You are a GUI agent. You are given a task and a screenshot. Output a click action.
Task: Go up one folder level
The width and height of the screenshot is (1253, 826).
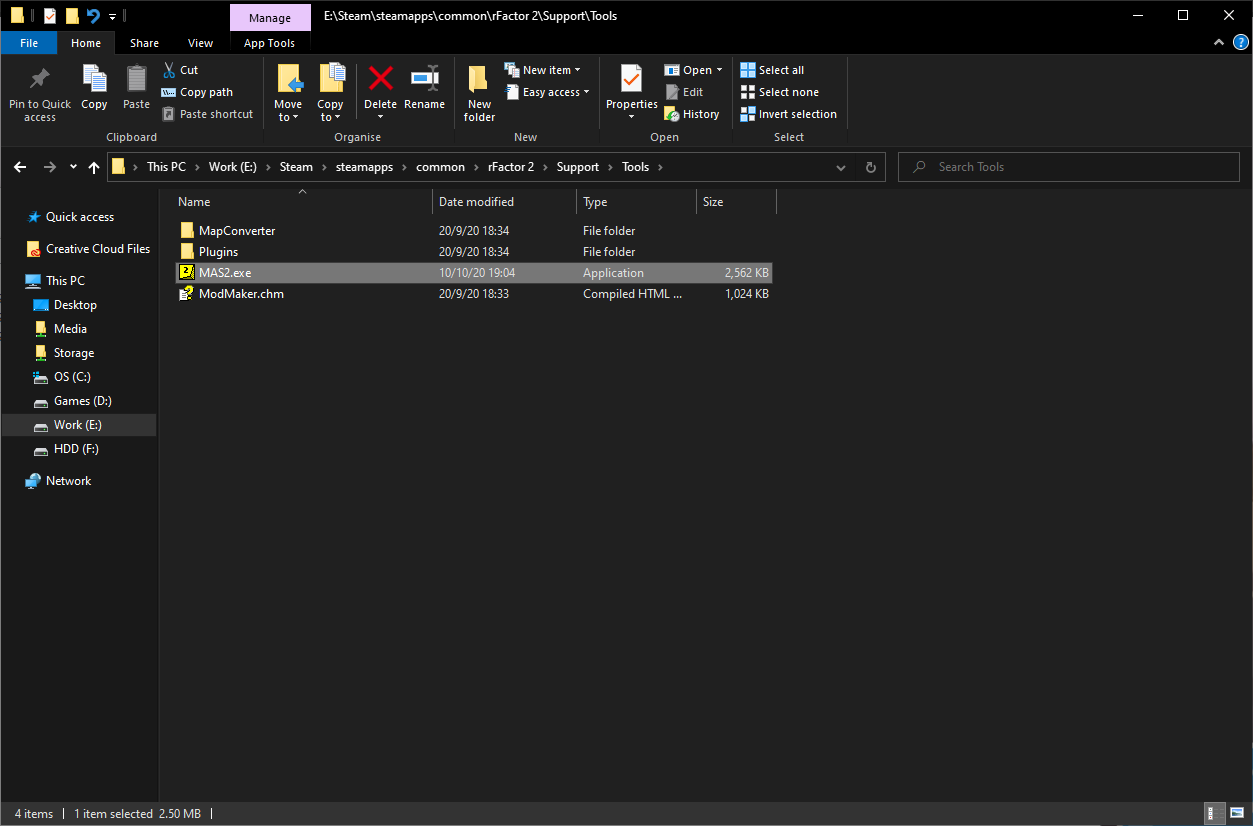(x=94, y=167)
